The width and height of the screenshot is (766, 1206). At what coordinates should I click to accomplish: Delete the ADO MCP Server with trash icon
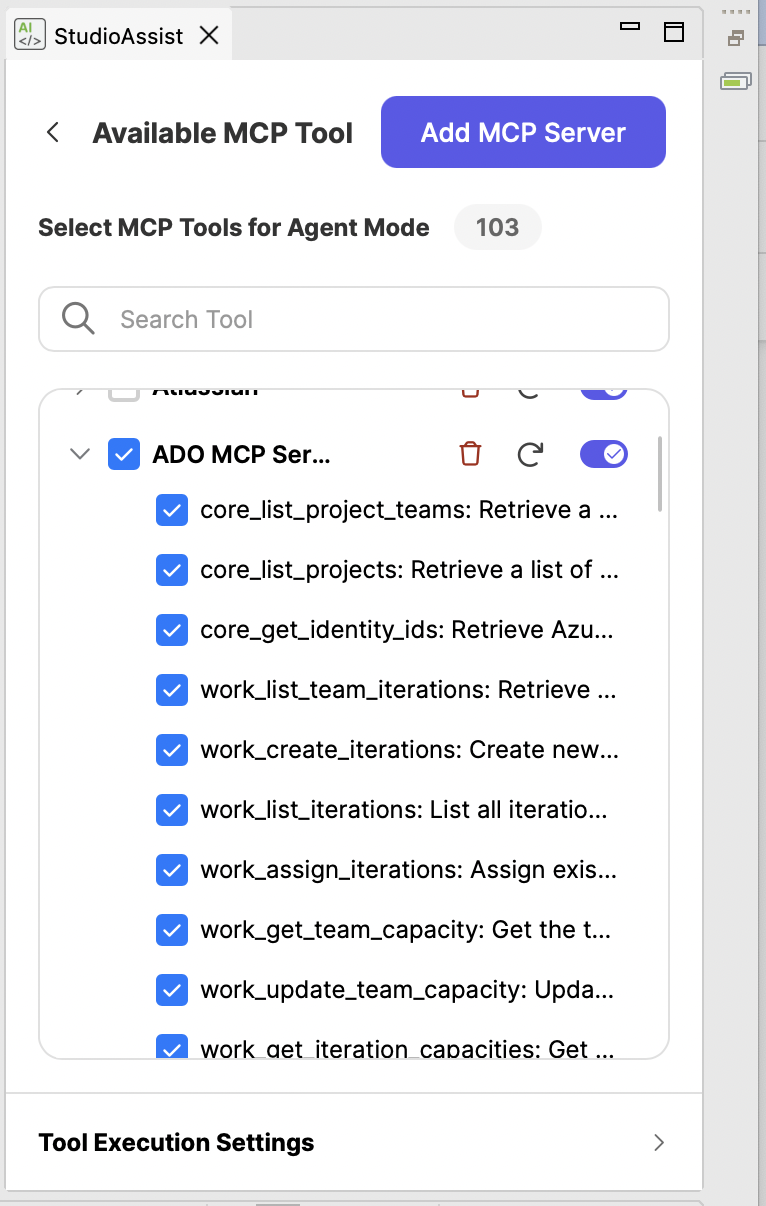coord(470,454)
